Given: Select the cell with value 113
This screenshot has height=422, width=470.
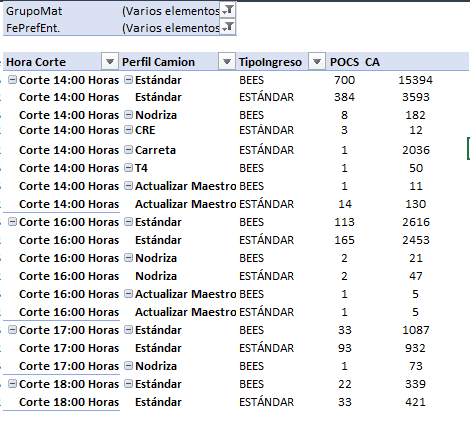Looking at the screenshot, I should pos(345,222).
